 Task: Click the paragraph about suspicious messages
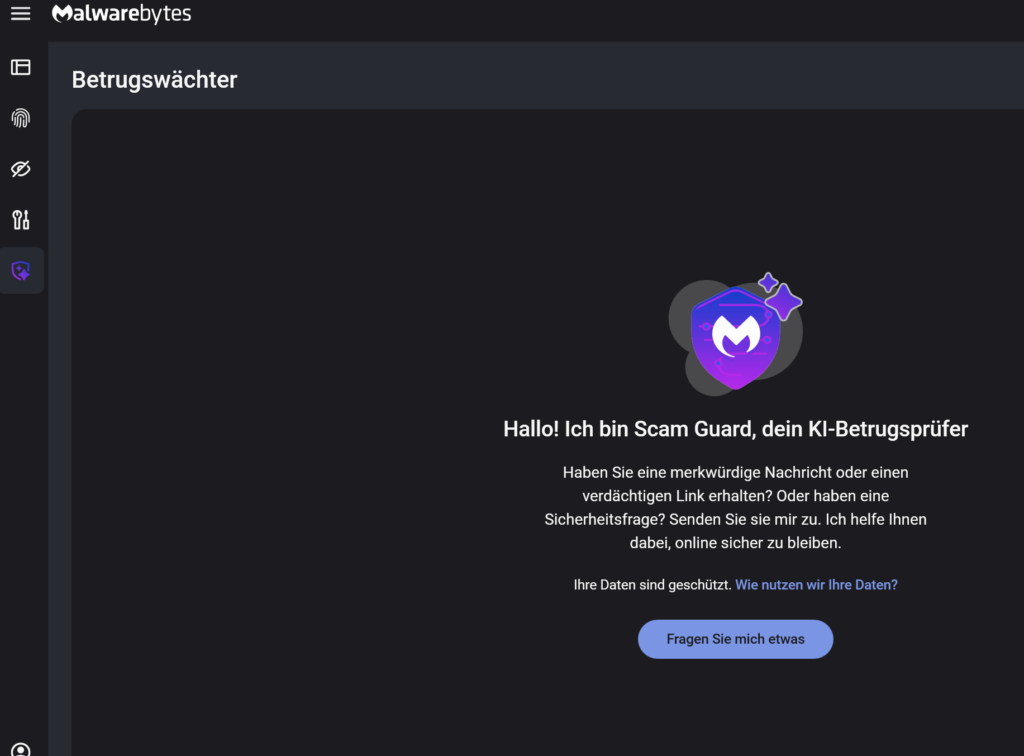coord(735,507)
